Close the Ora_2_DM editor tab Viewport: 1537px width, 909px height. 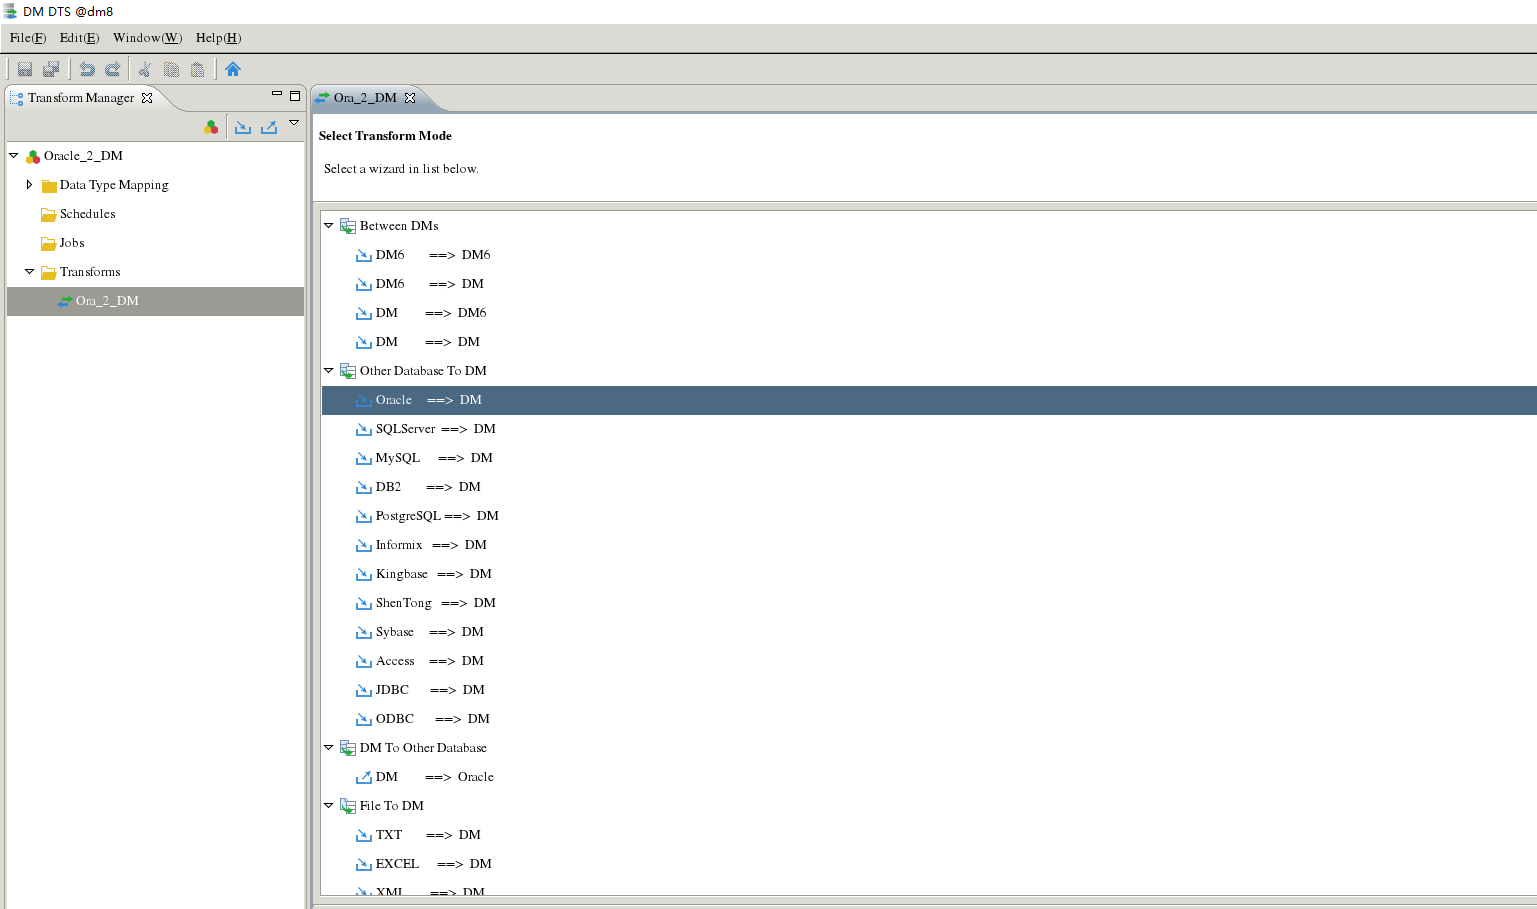[x=410, y=98]
